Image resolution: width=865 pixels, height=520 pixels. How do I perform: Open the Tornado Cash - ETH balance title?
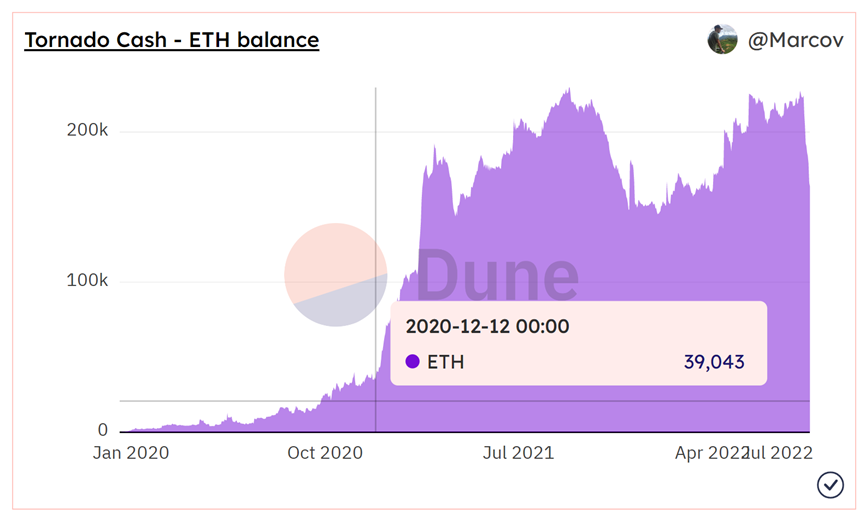coord(171,41)
